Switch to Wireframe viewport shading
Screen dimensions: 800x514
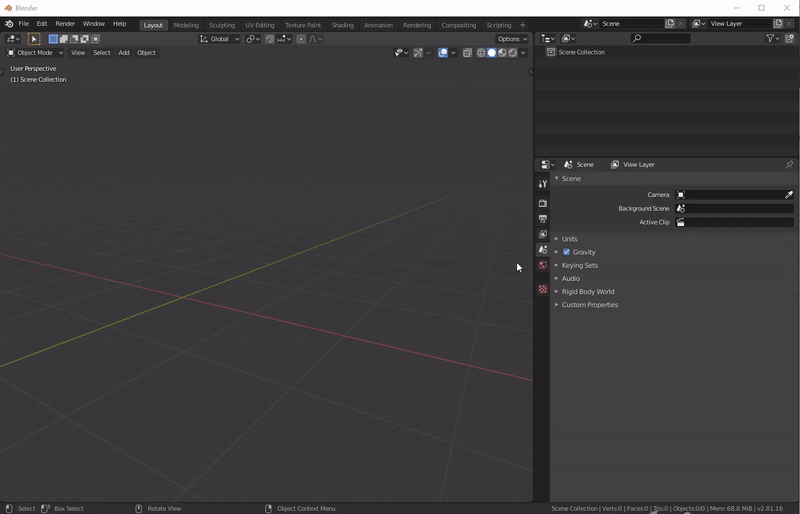coord(481,53)
